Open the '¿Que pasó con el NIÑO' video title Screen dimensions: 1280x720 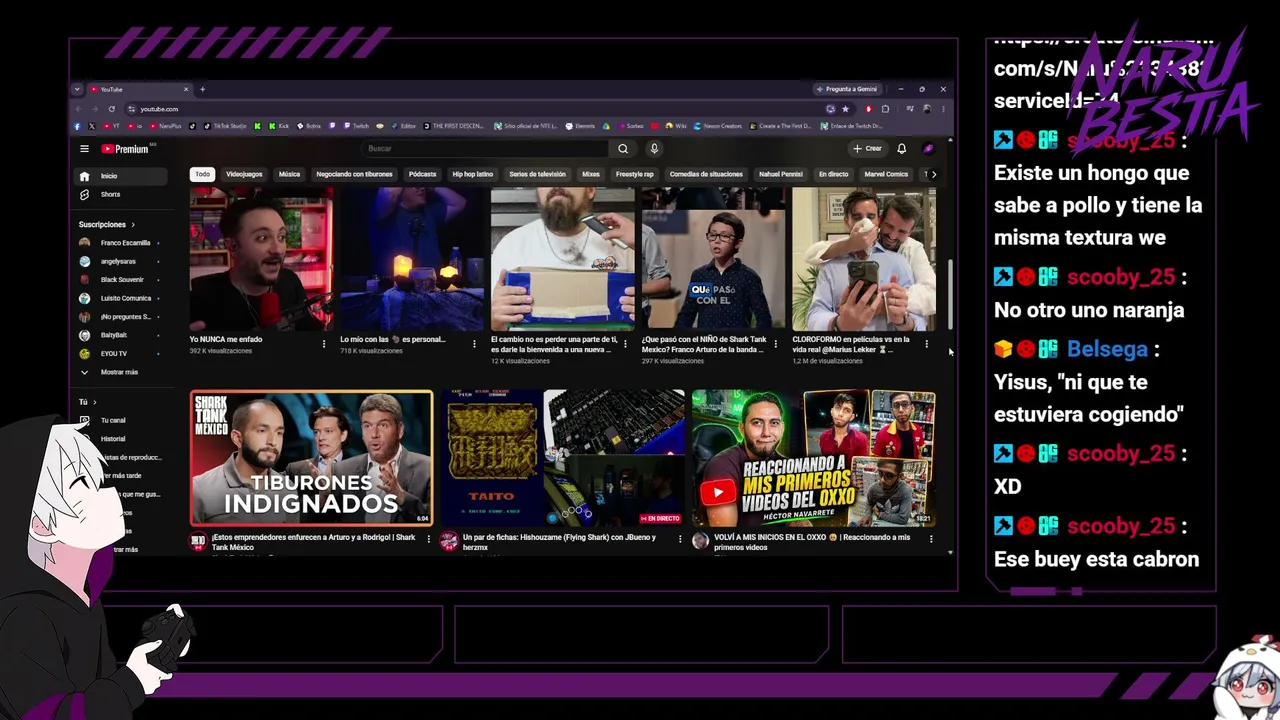[706, 344]
